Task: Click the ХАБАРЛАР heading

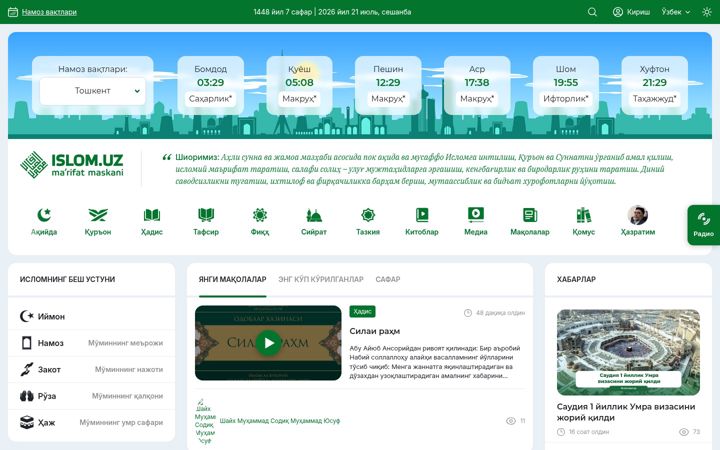Action: click(576, 279)
